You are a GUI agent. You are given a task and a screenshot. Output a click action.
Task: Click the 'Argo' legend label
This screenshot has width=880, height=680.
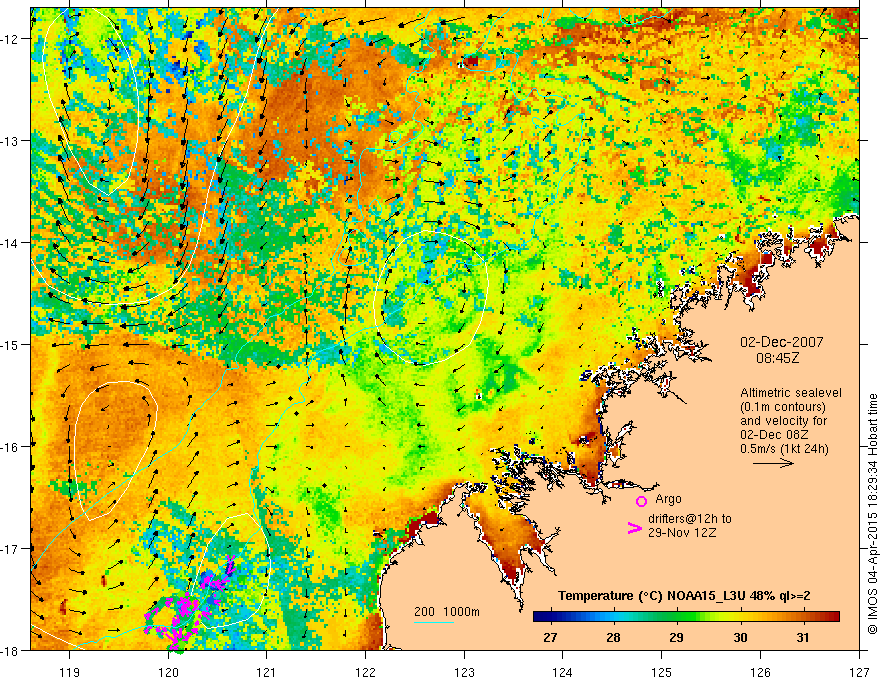668,499
